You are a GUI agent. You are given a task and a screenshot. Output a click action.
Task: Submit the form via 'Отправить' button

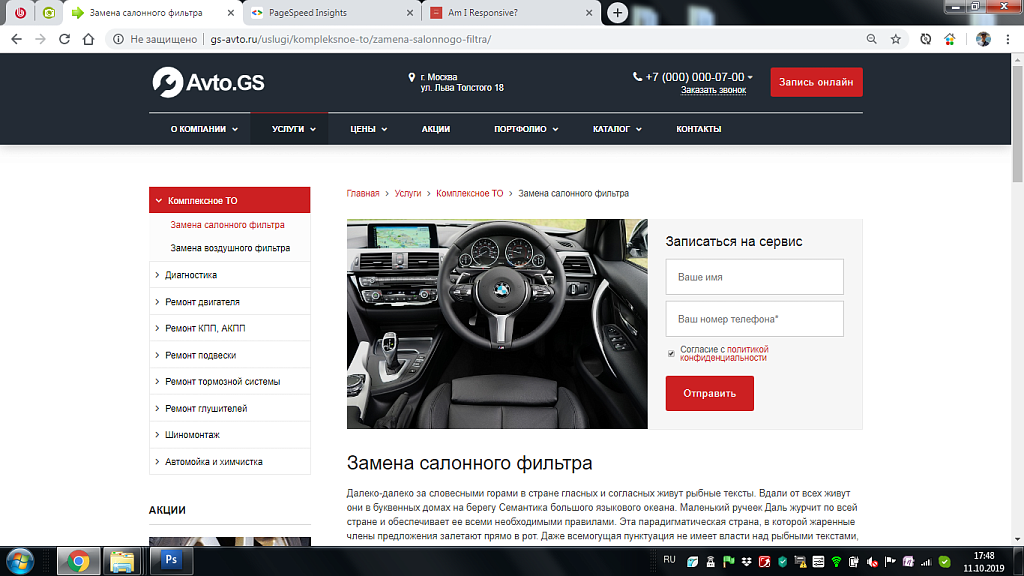tap(709, 393)
